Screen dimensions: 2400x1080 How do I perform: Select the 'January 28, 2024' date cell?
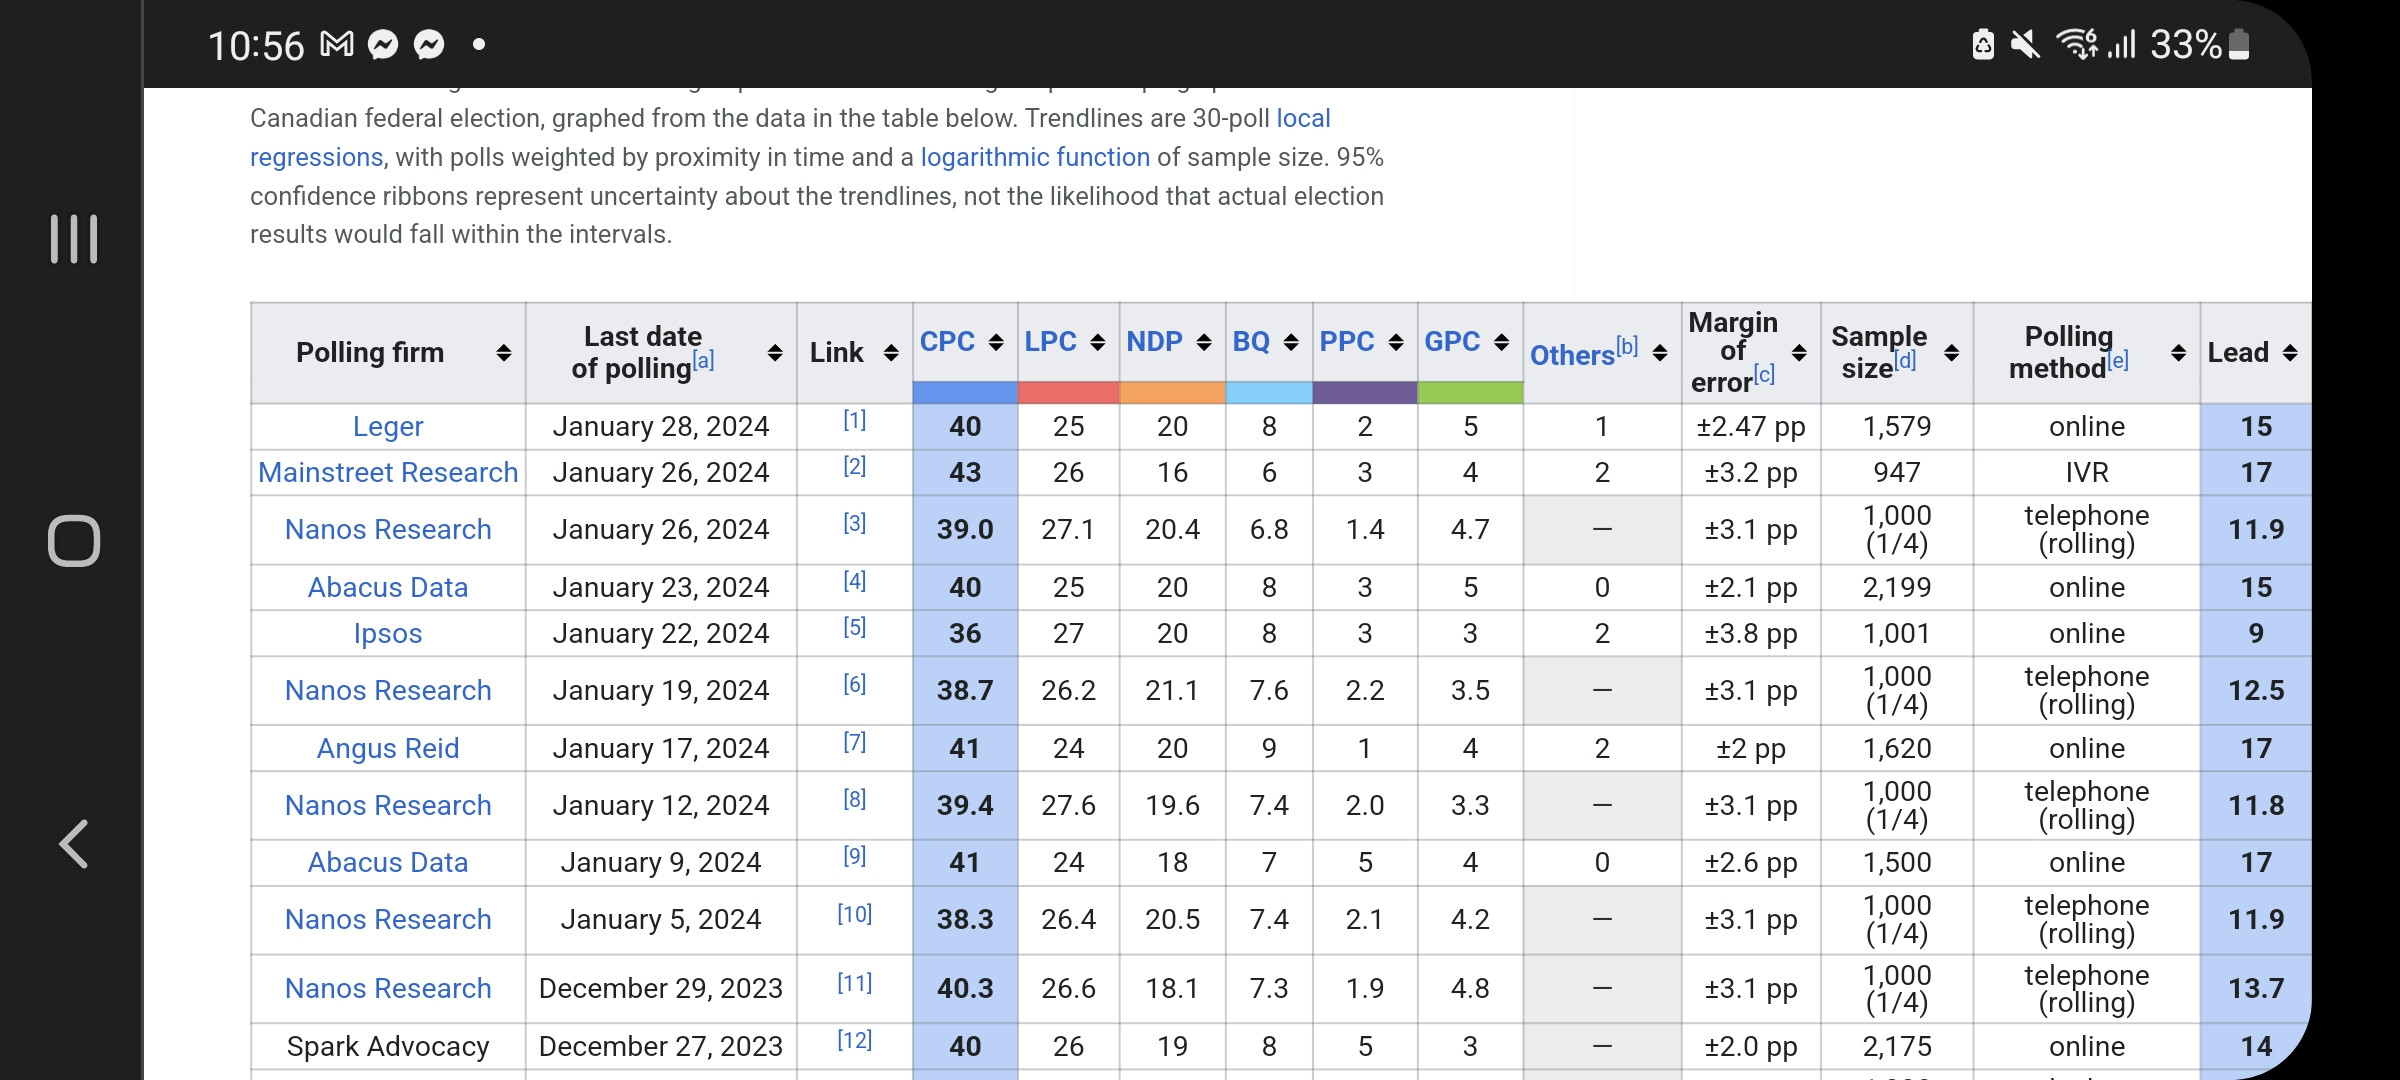click(661, 427)
